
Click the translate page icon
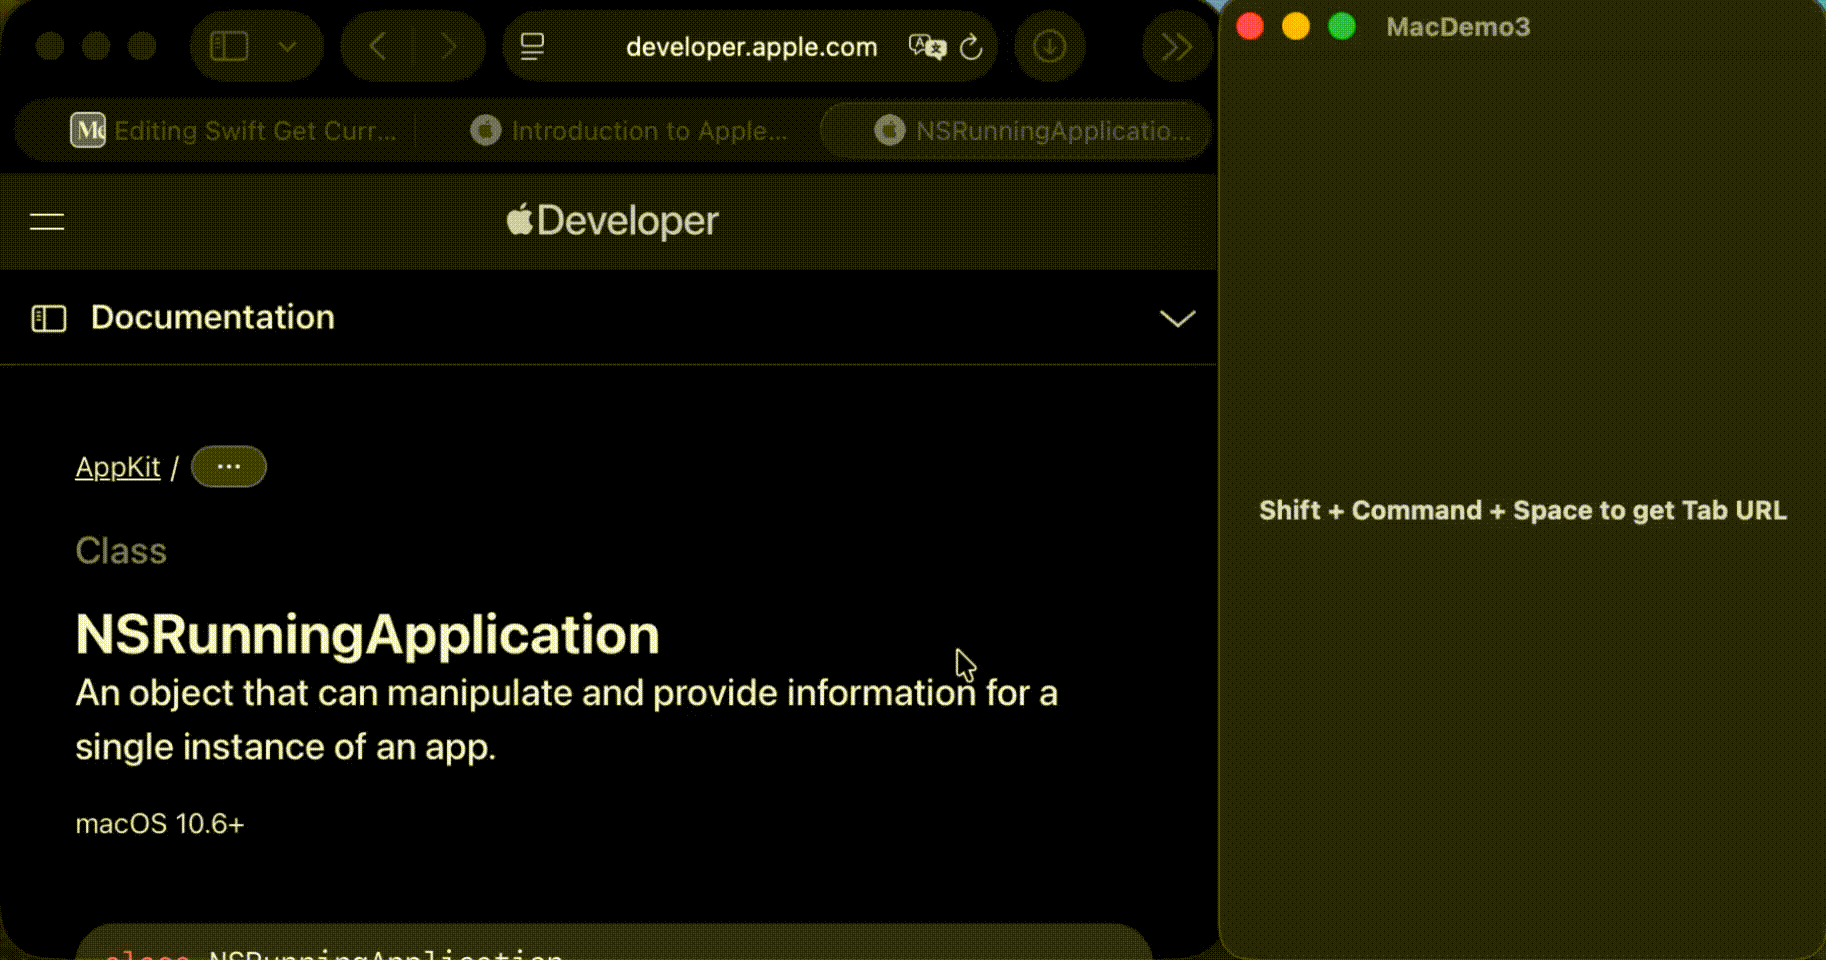pyautogui.click(x=926, y=46)
